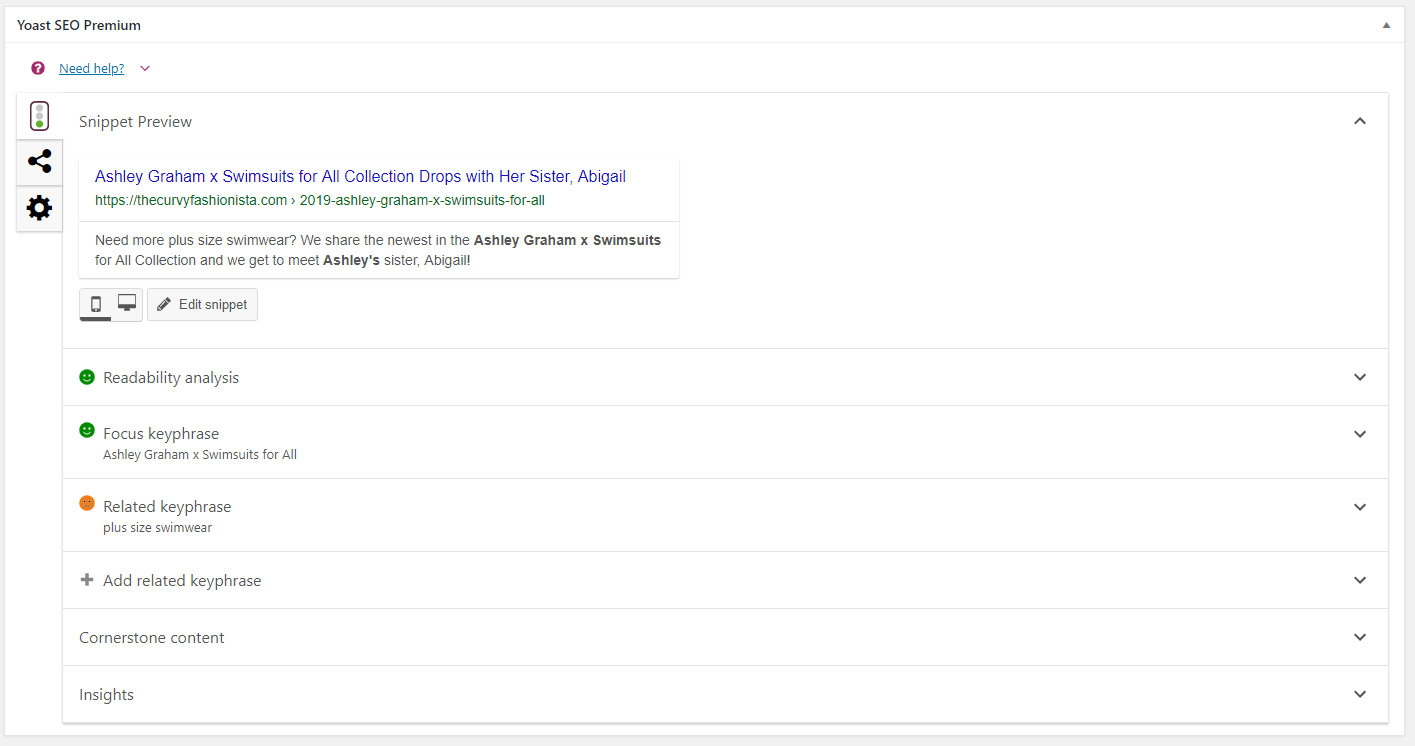
Task: Switch to desktop snippet preview
Action: click(127, 304)
